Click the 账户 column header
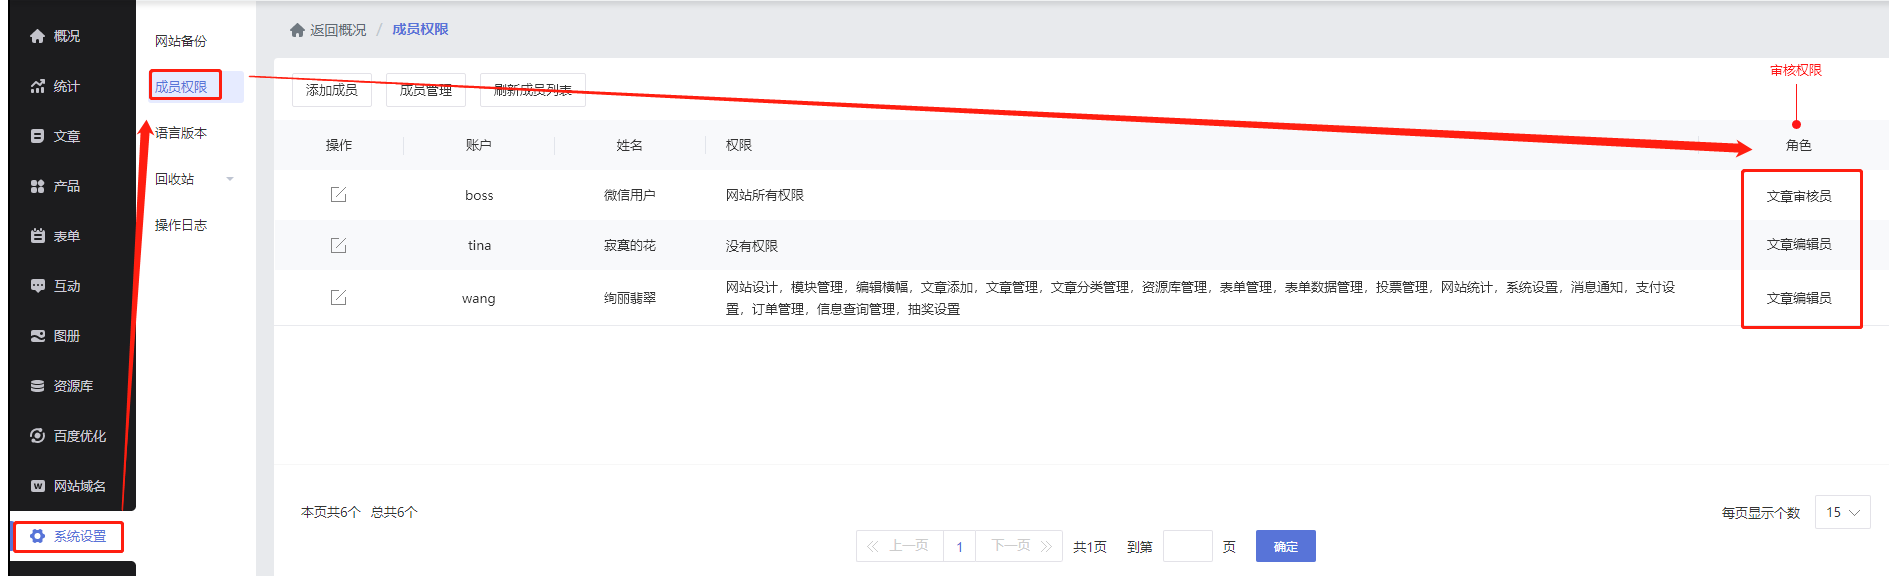Viewport: 1889px width, 576px height. [479, 145]
